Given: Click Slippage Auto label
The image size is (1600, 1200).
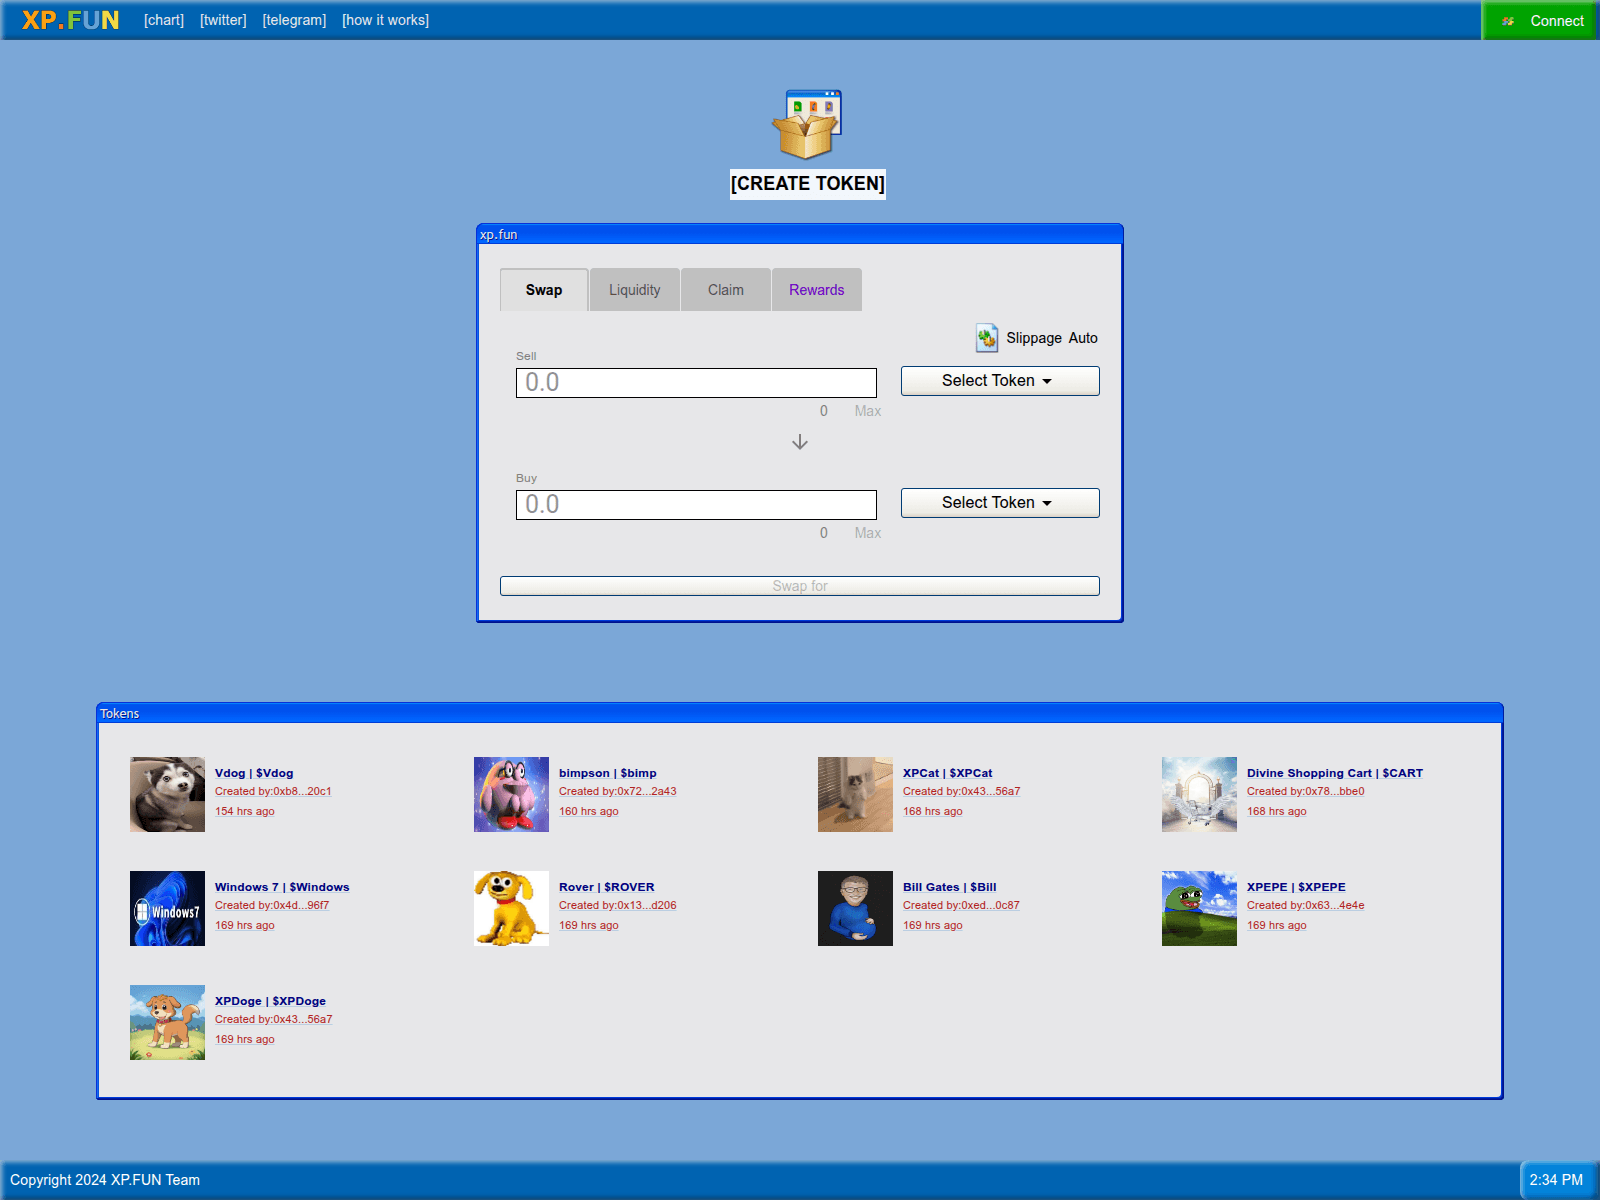Looking at the screenshot, I should (1052, 338).
